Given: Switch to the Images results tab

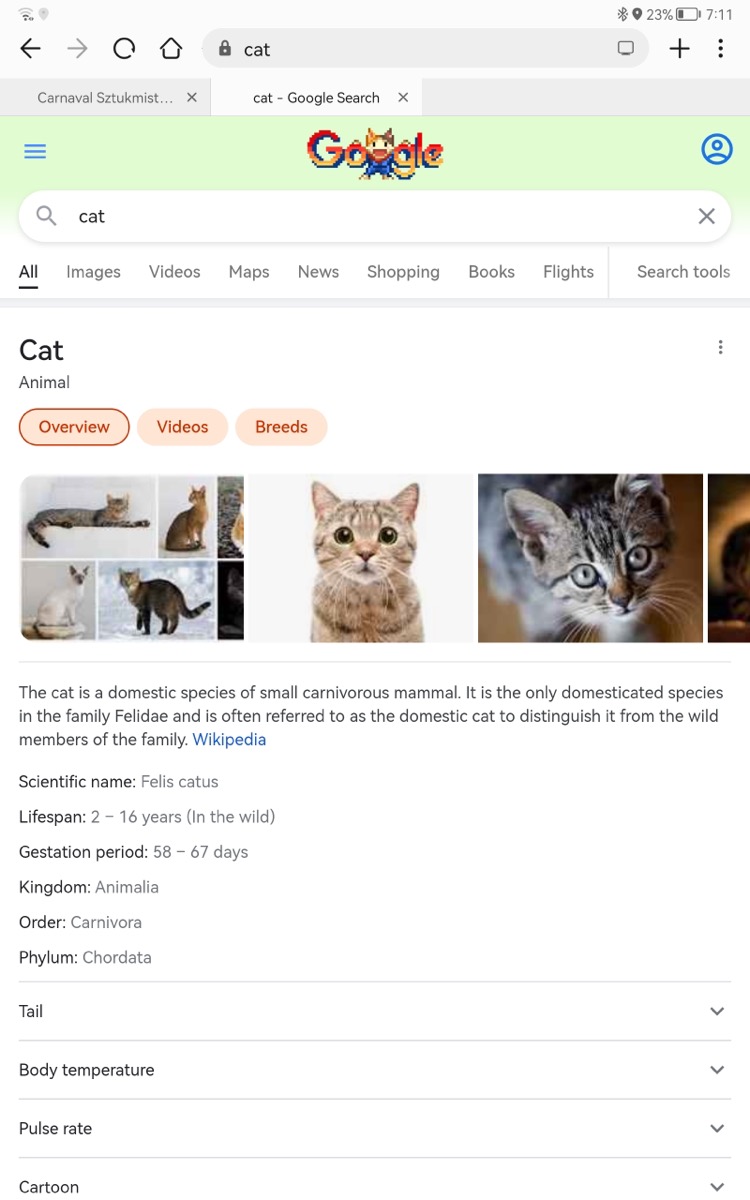Looking at the screenshot, I should point(93,272).
